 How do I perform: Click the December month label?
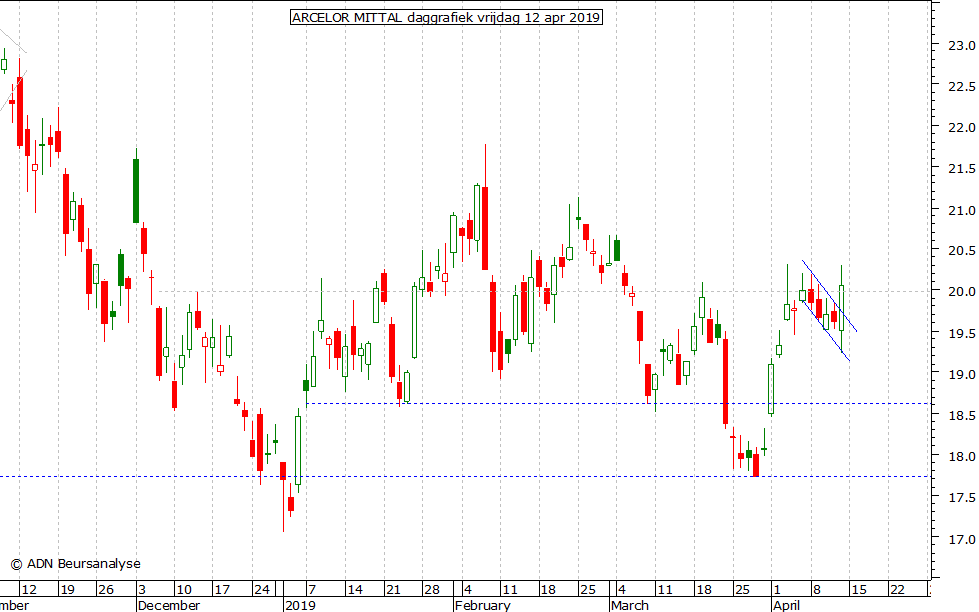point(169,605)
